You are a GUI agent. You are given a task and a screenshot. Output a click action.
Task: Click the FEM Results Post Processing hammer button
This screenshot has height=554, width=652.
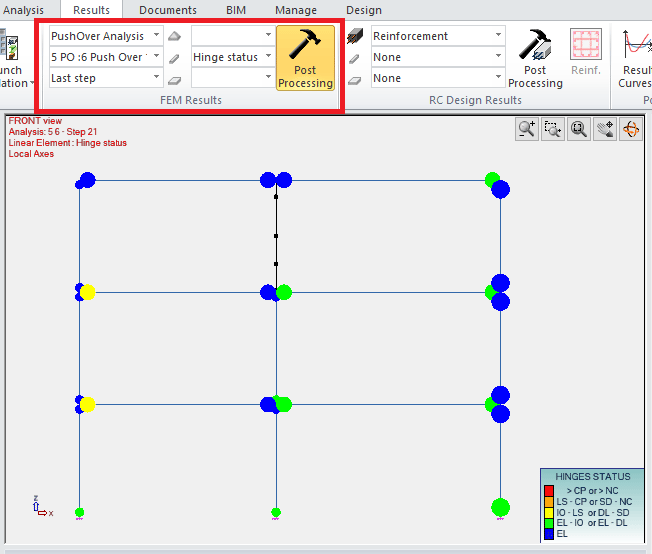coord(305,58)
